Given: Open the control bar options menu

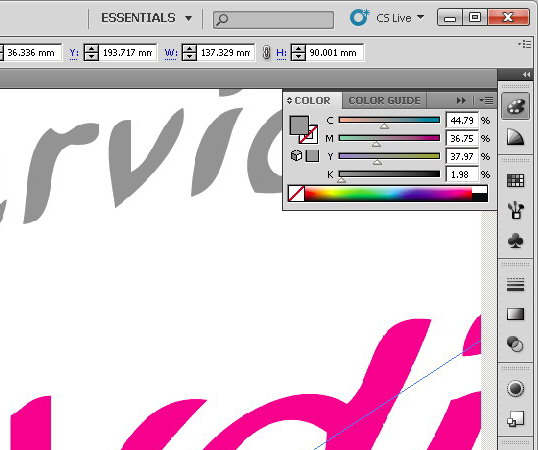Looking at the screenshot, I should coord(525,44).
